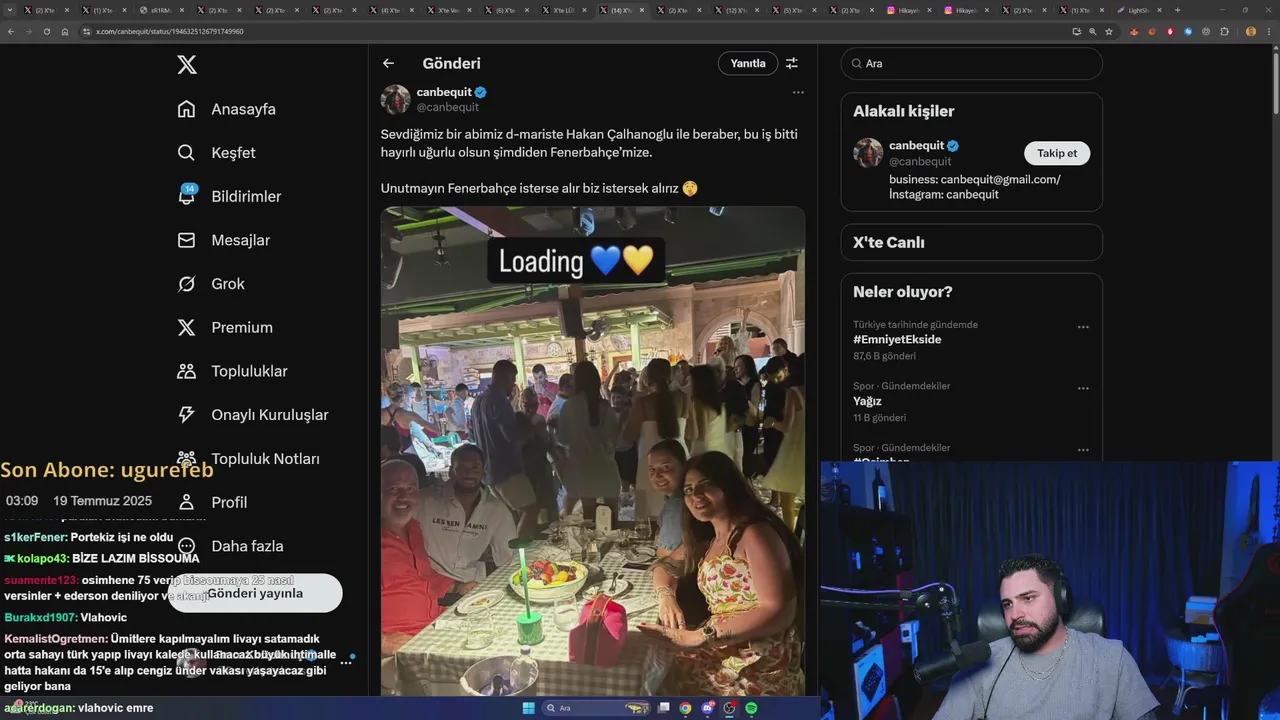Open new browser tab with plus

[x=1177, y=10]
